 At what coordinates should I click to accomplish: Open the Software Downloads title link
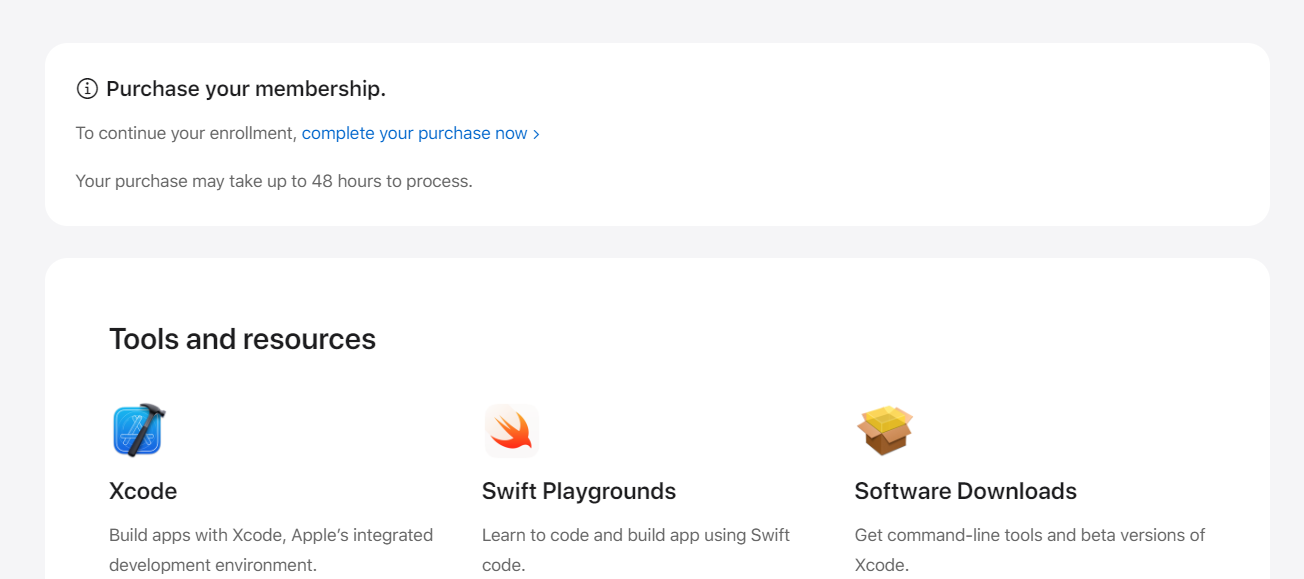click(x=965, y=491)
